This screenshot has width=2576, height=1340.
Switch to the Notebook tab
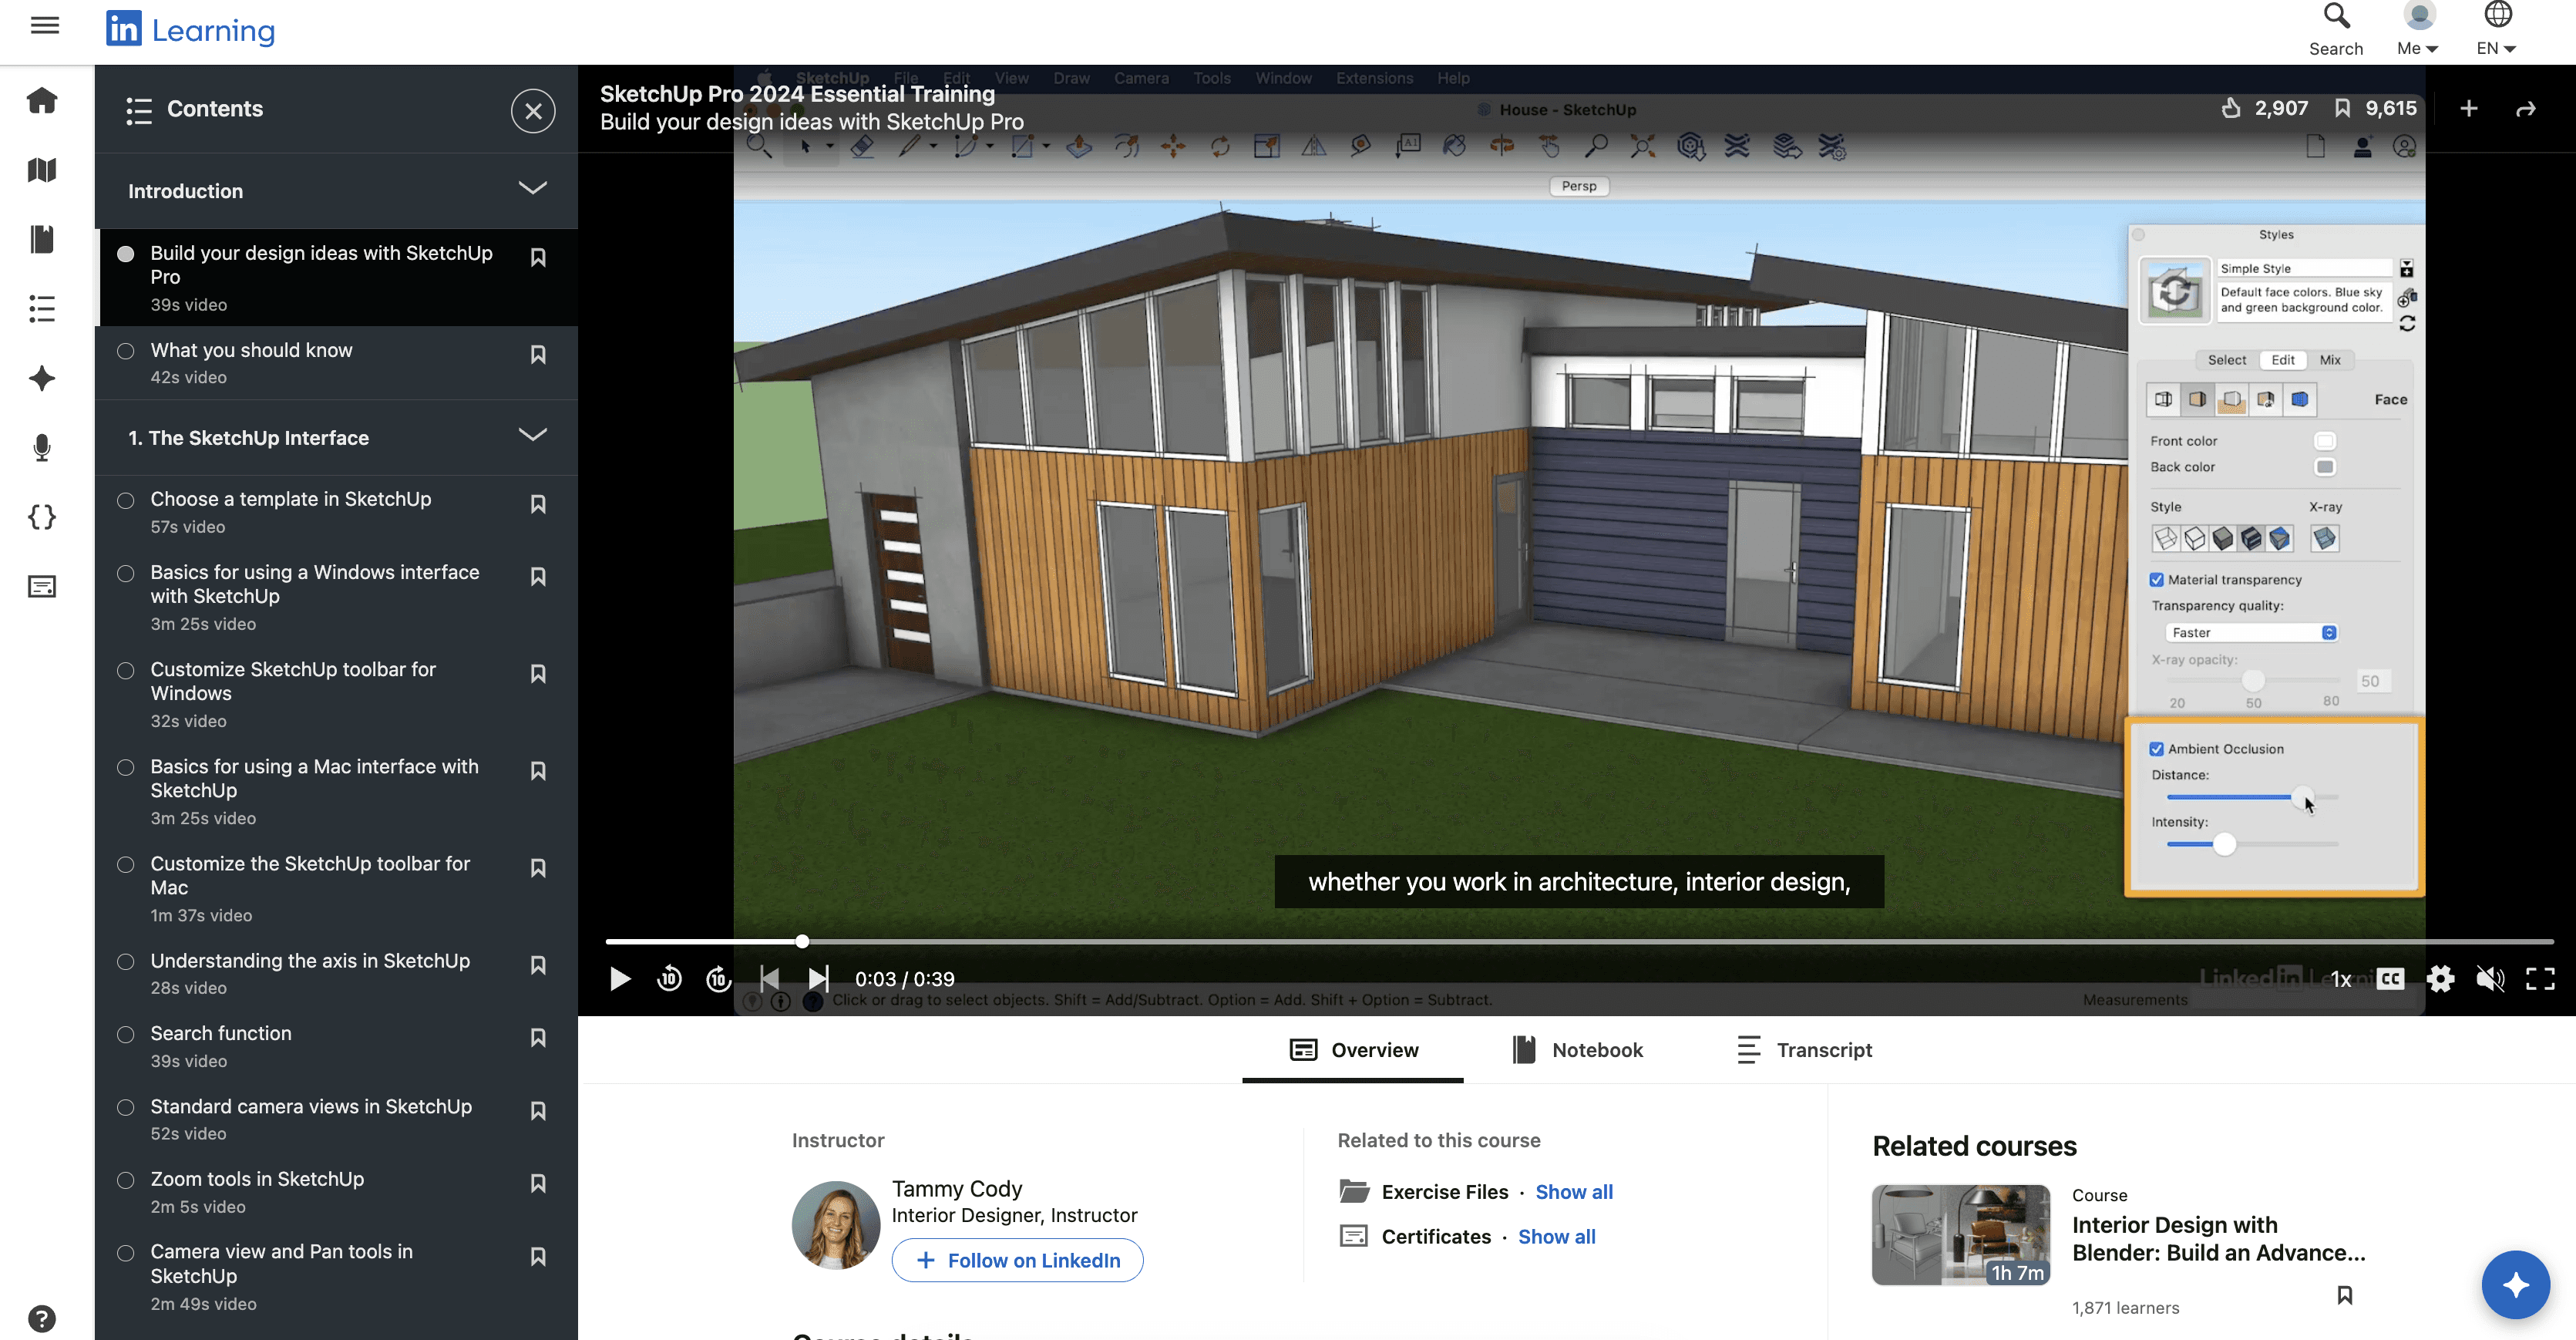[x=1576, y=1049]
